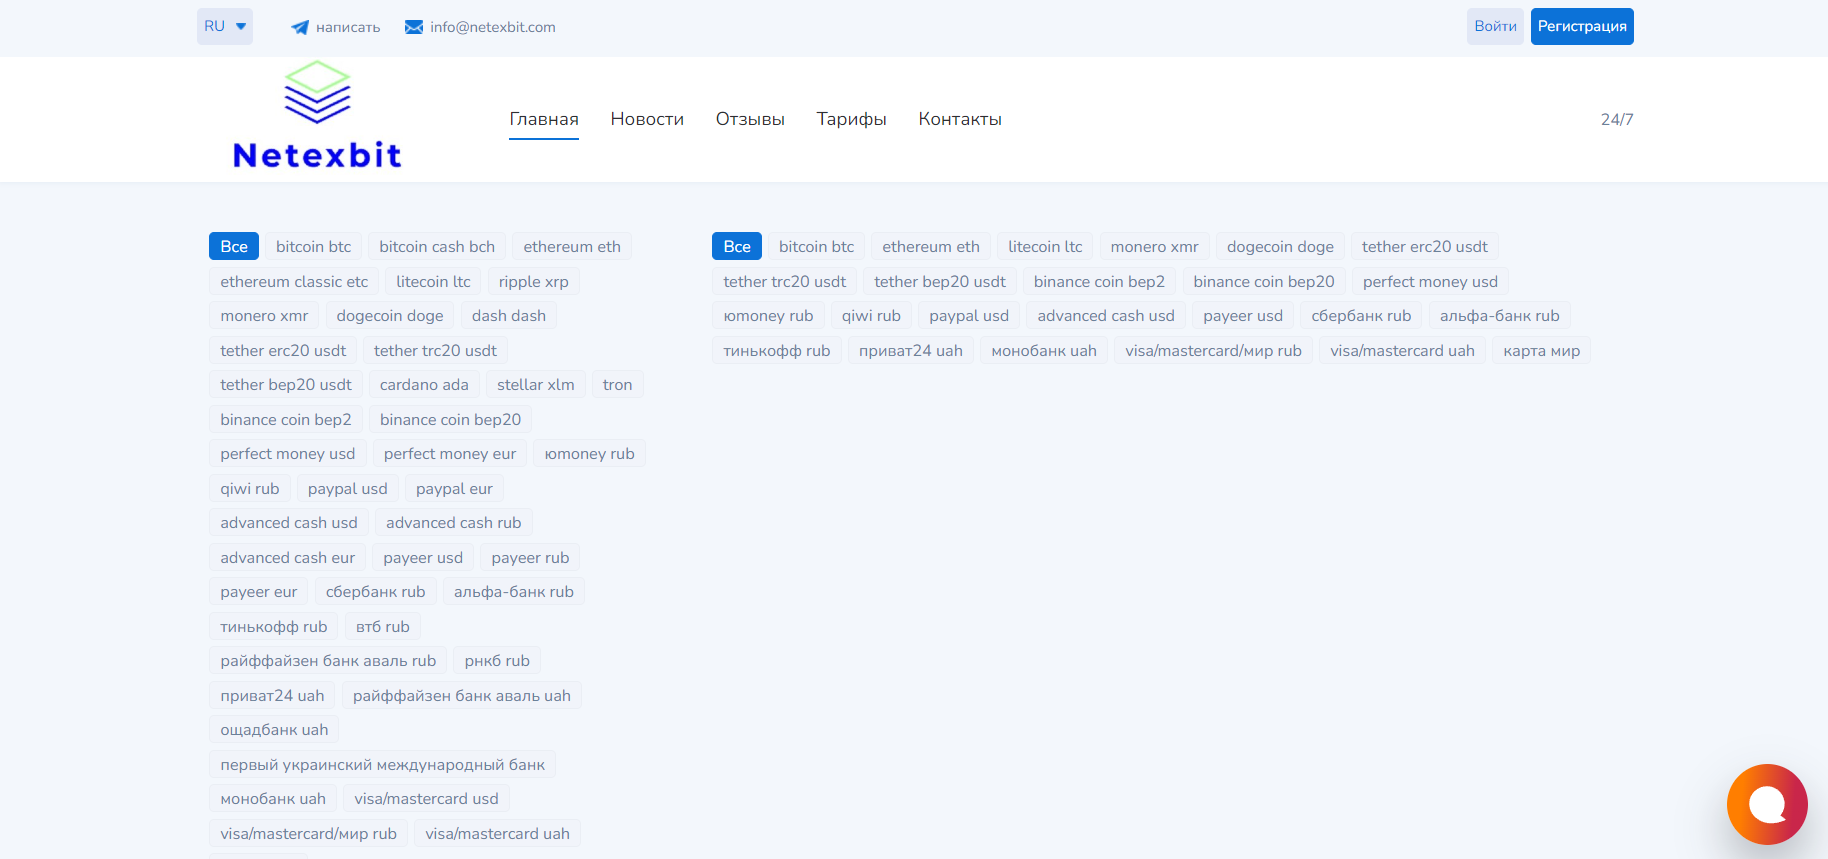Select litecoin ltc in right list
This screenshot has width=1828, height=859.
click(1045, 247)
